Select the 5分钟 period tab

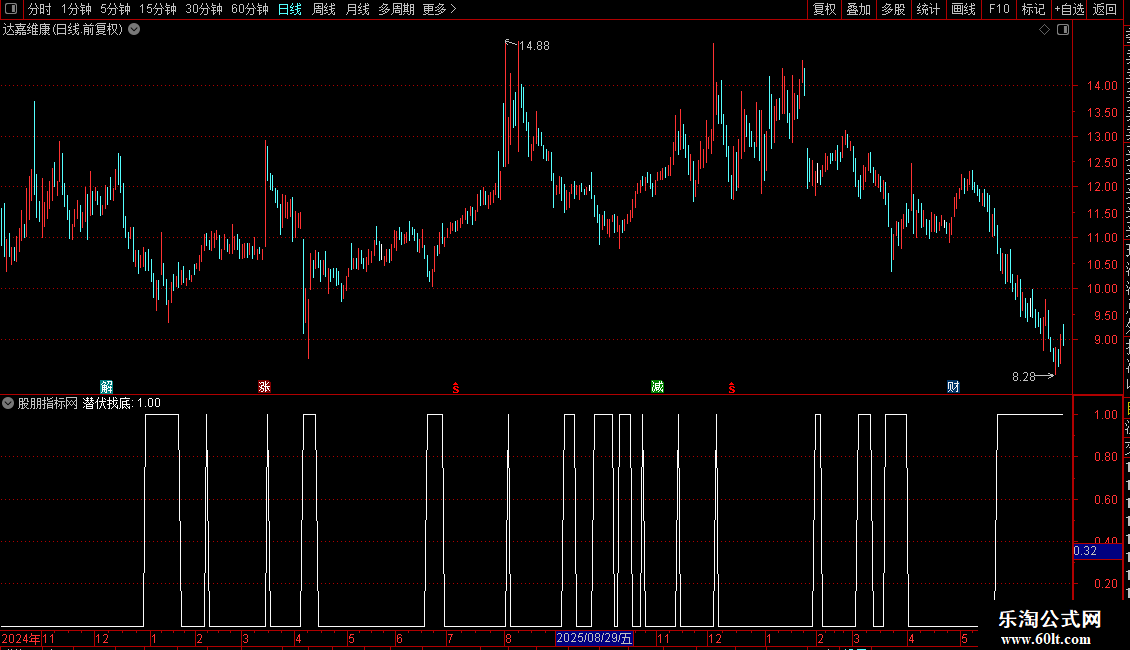pyautogui.click(x=115, y=9)
